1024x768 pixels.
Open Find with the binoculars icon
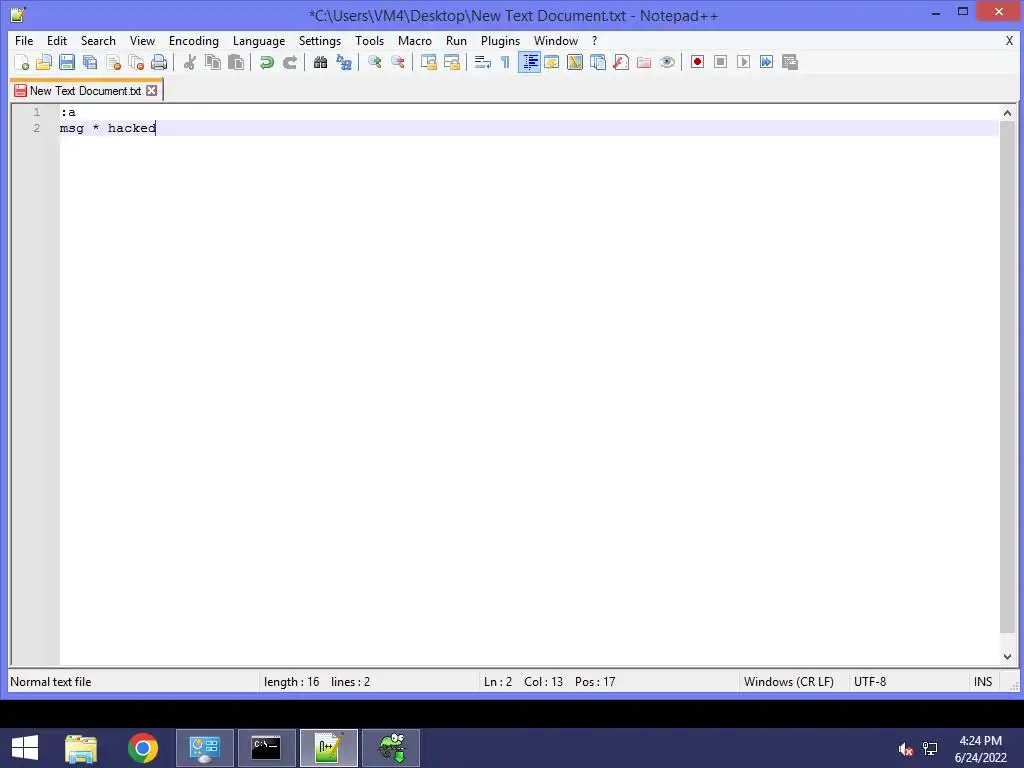320,62
